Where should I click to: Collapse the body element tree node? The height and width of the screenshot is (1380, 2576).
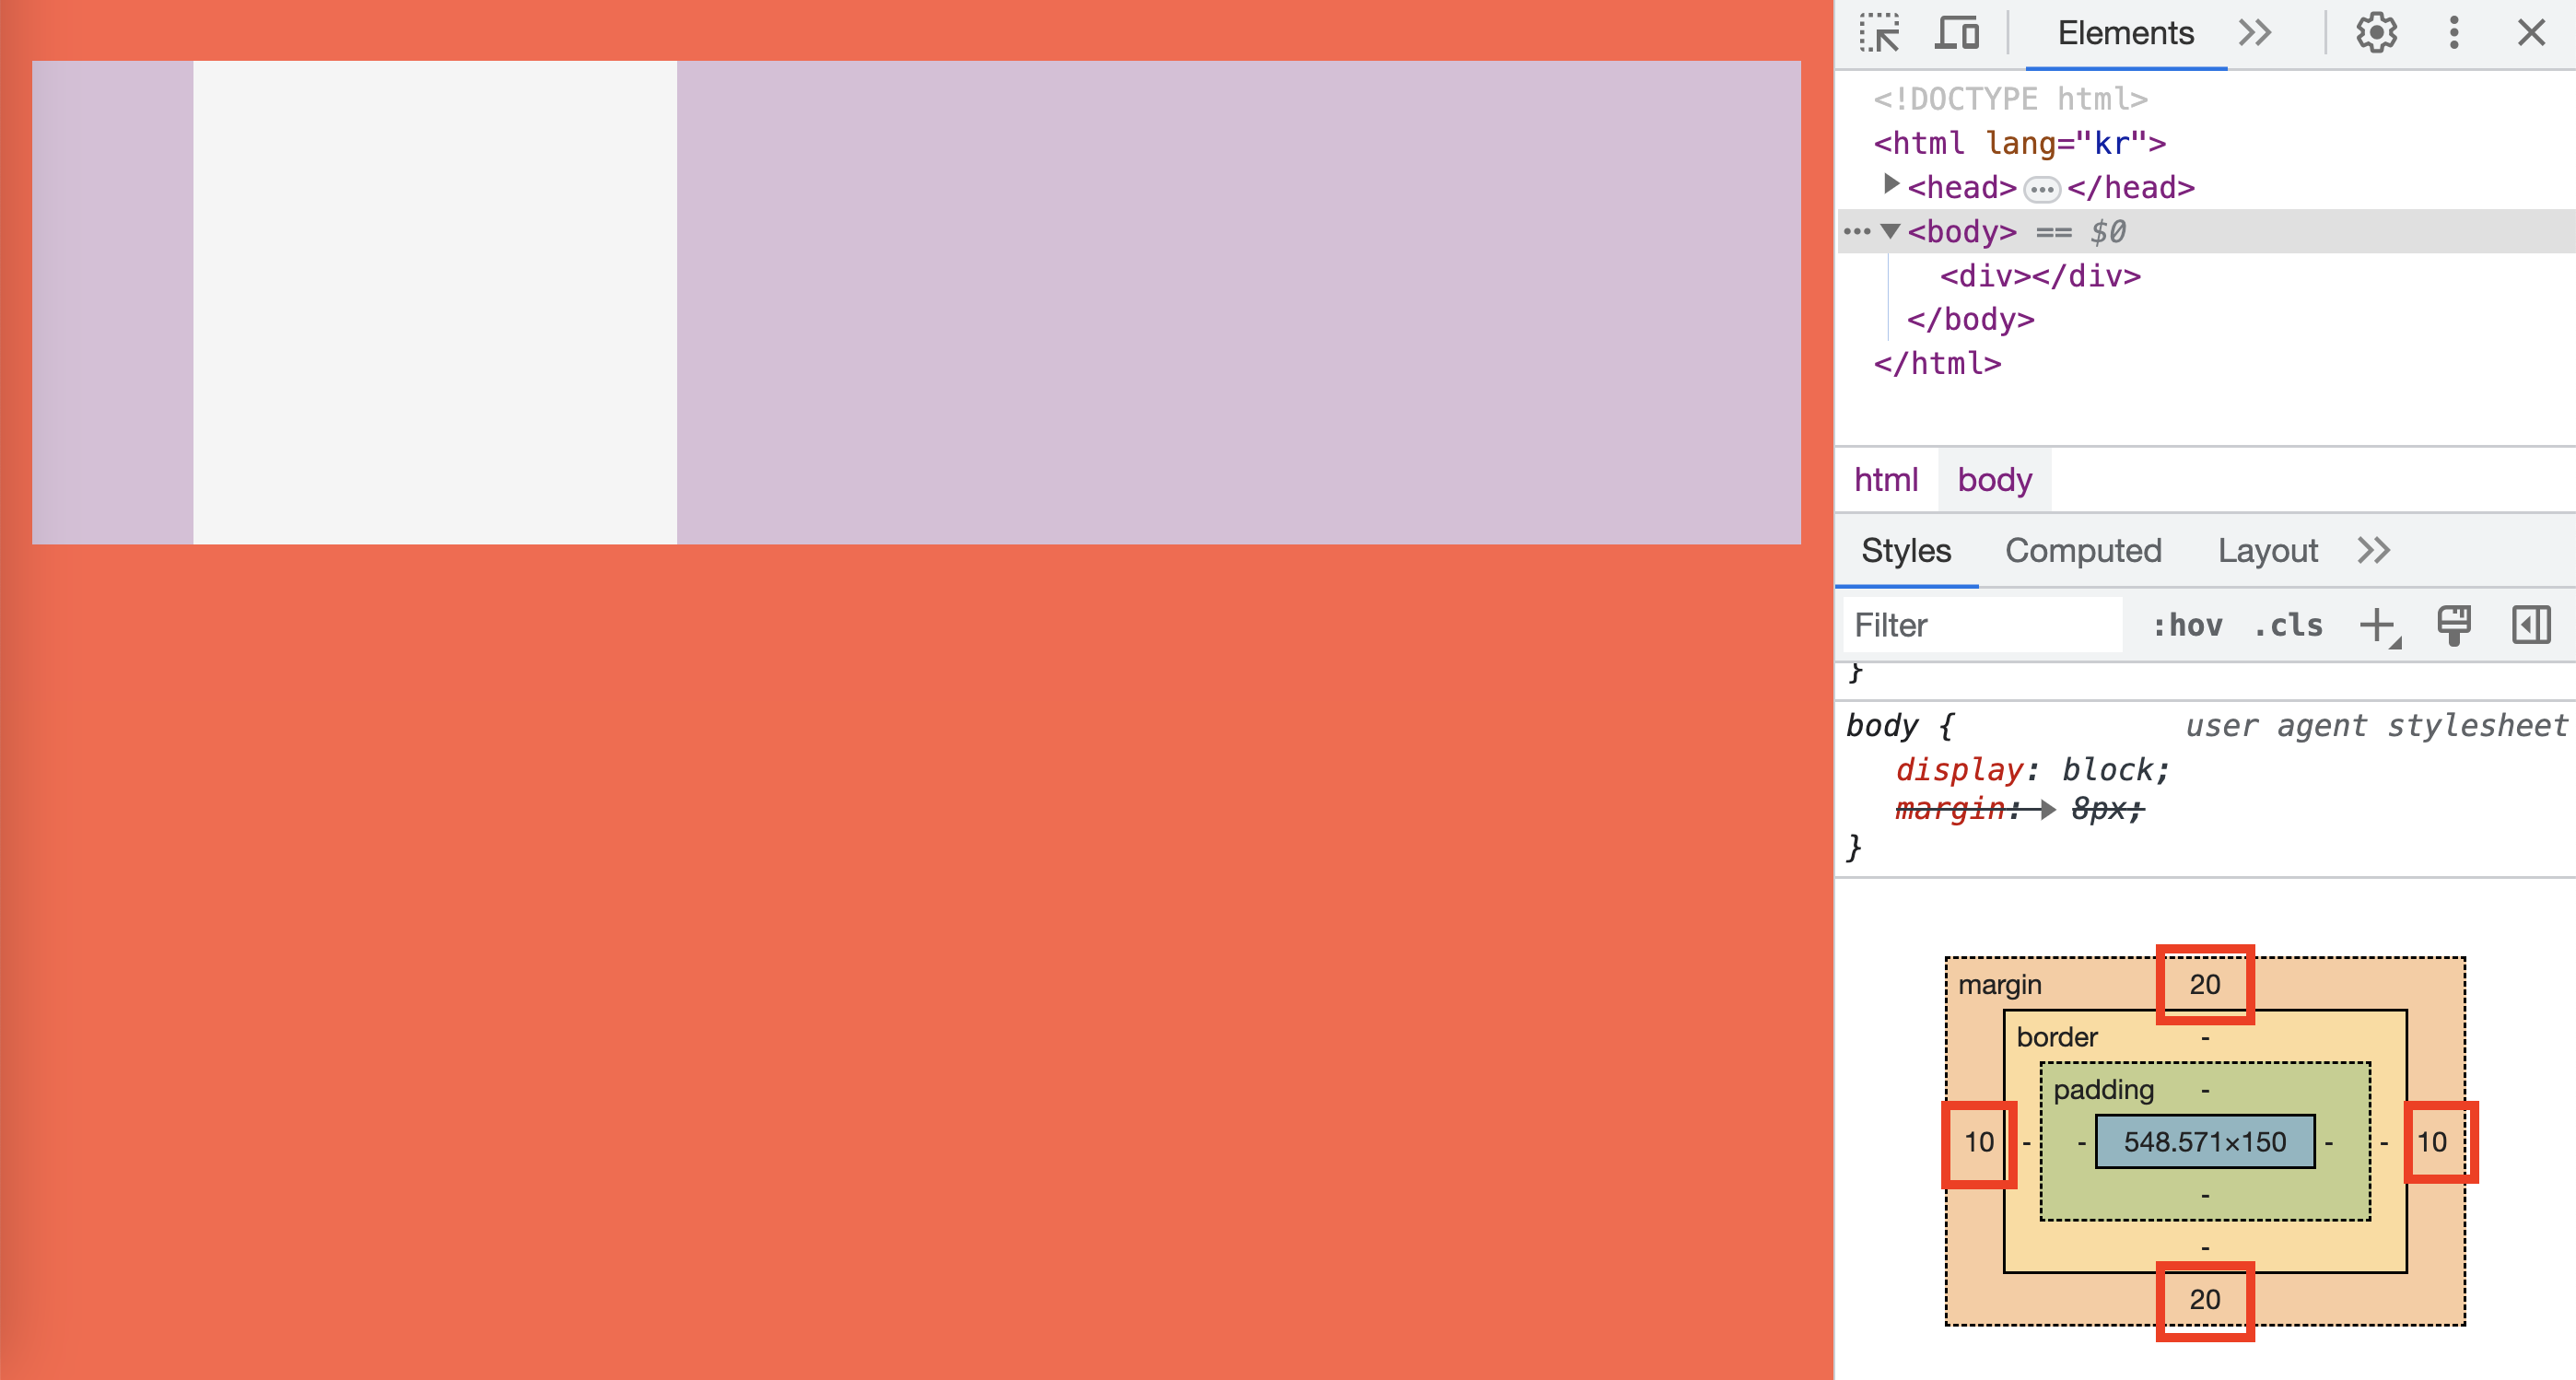(x=1890, y=231)
